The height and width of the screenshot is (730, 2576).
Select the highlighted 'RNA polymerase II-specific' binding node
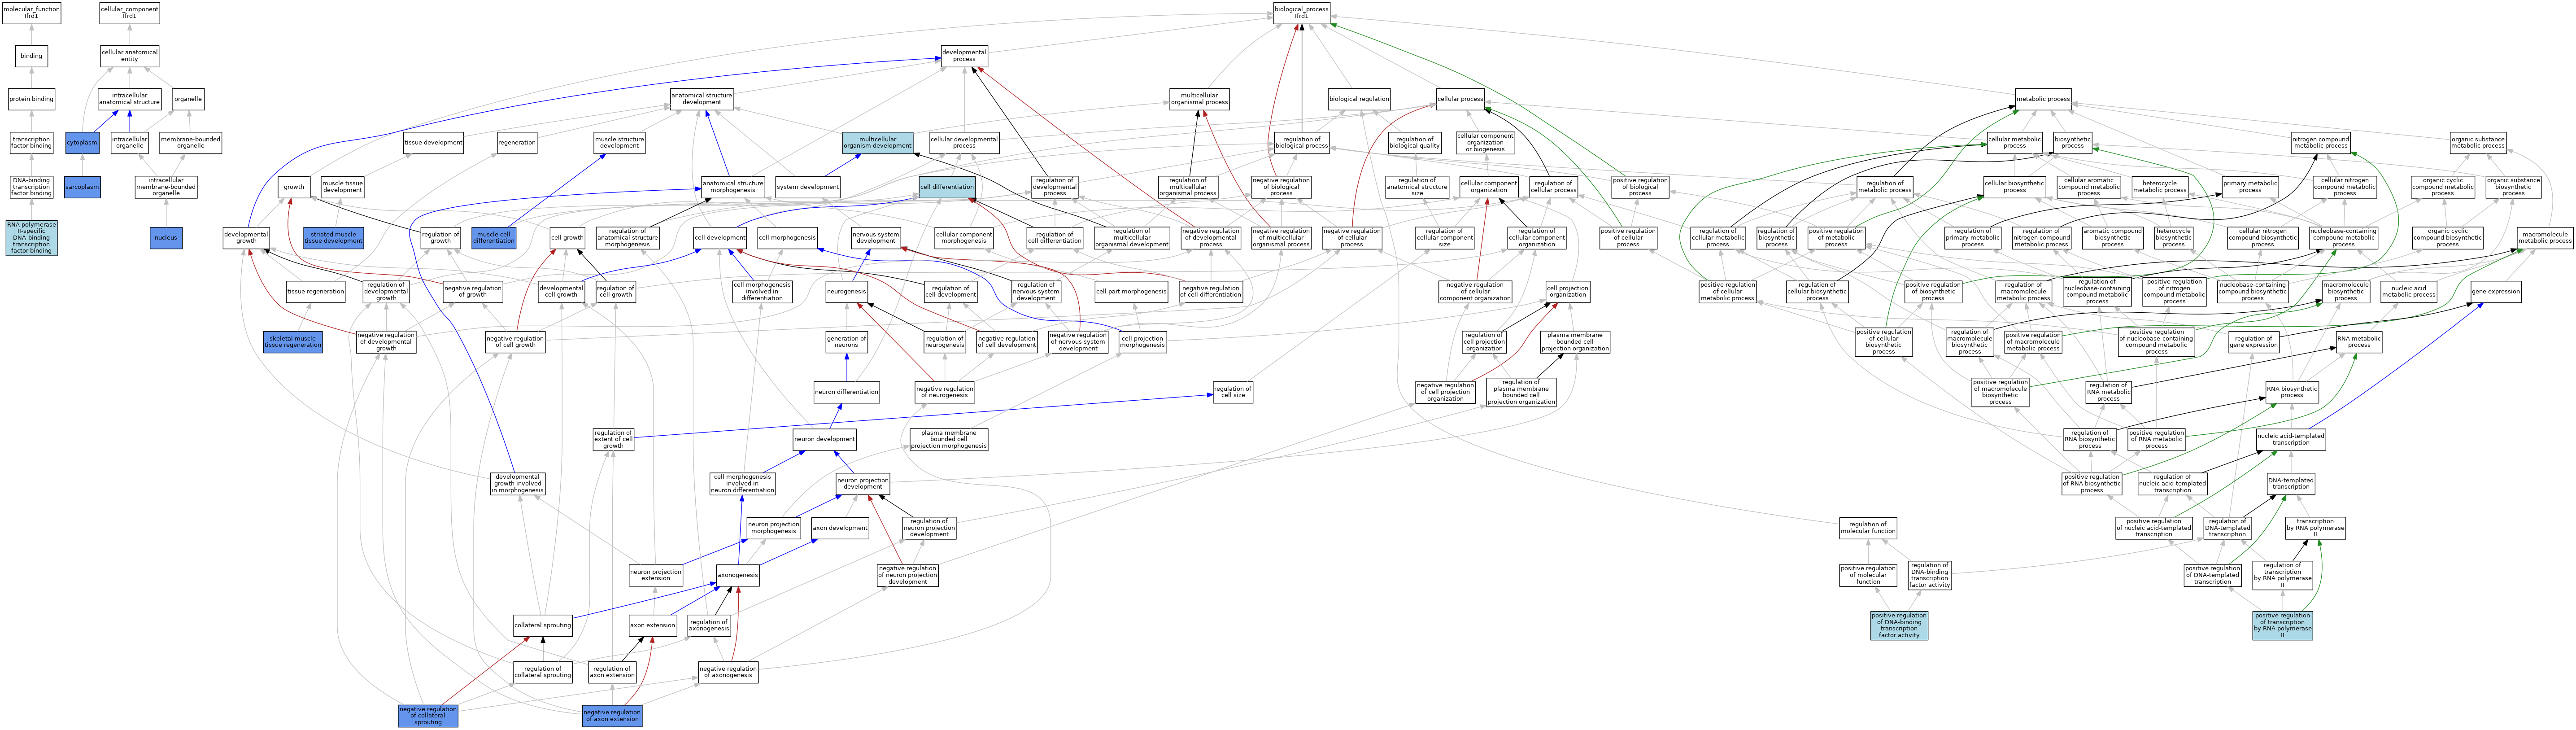coord(31,238)
